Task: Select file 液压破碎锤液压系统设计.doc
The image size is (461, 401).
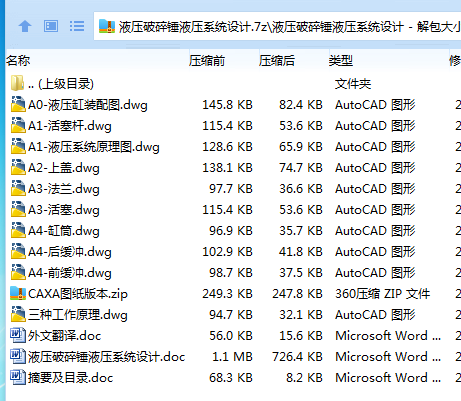Action: pyautogui.click(x=106, y=357)
